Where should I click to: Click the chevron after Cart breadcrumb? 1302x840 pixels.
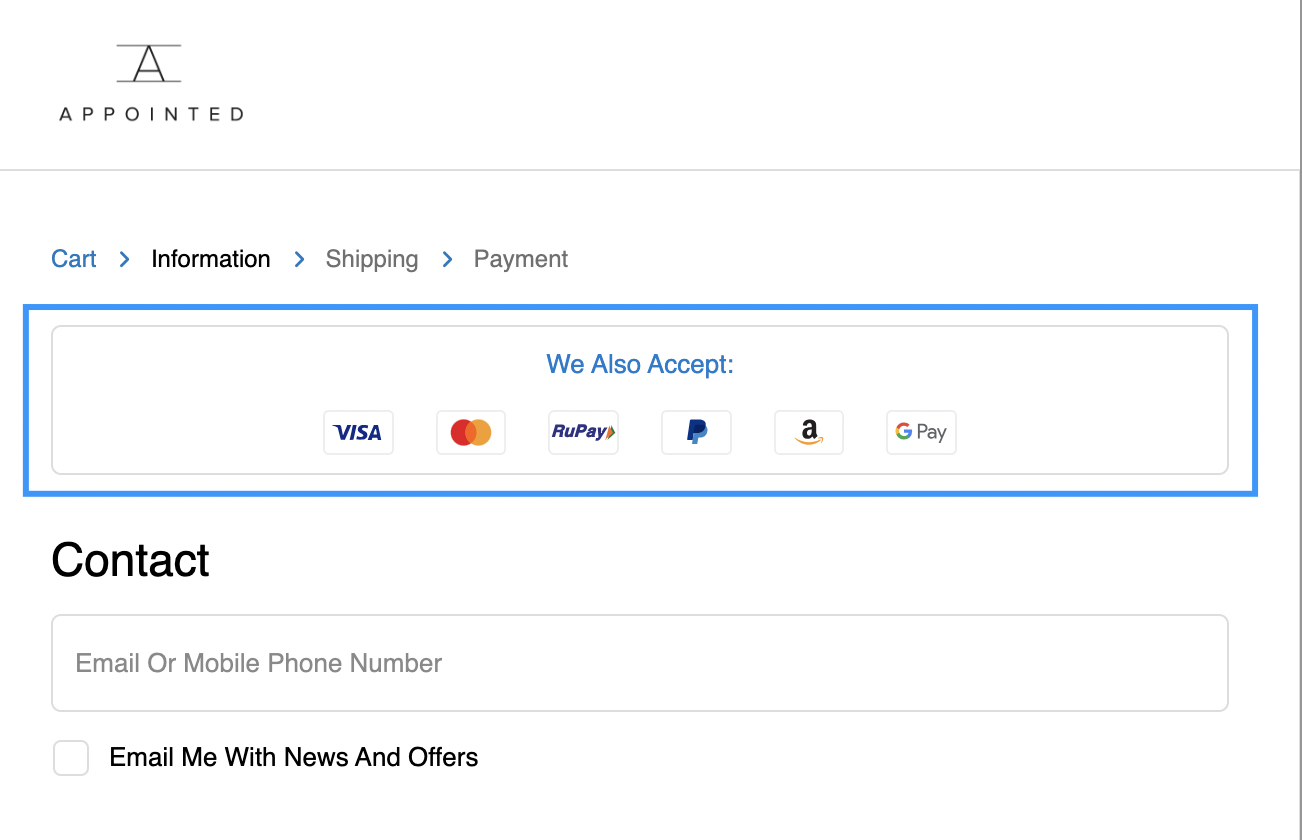124,259
